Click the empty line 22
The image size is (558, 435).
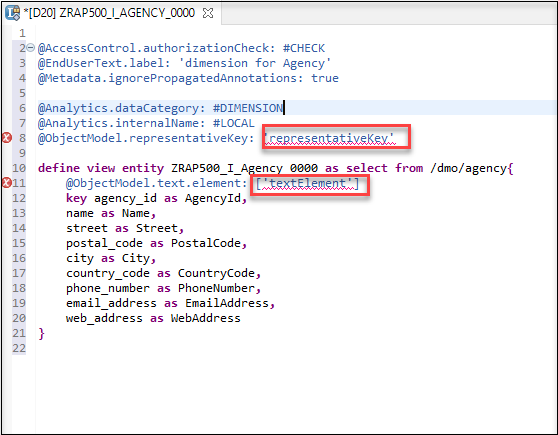click(x=285, y=348)
